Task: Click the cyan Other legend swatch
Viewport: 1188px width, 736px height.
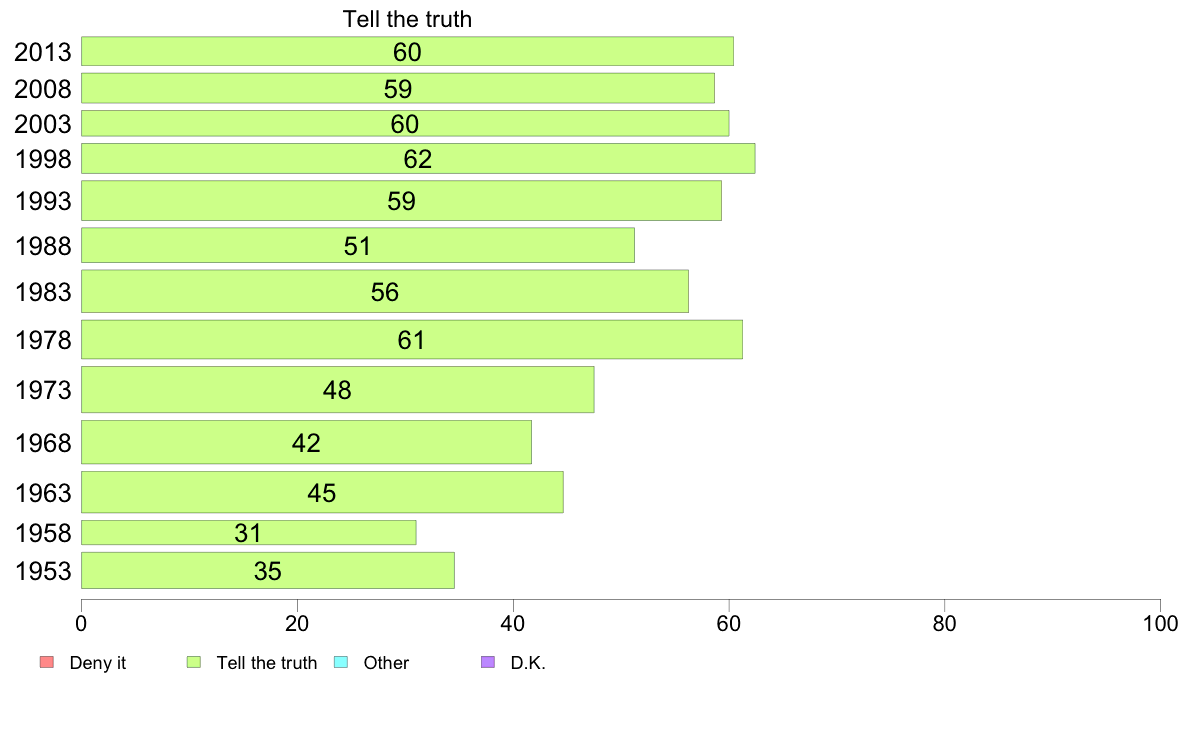Action: coord(341,662)
